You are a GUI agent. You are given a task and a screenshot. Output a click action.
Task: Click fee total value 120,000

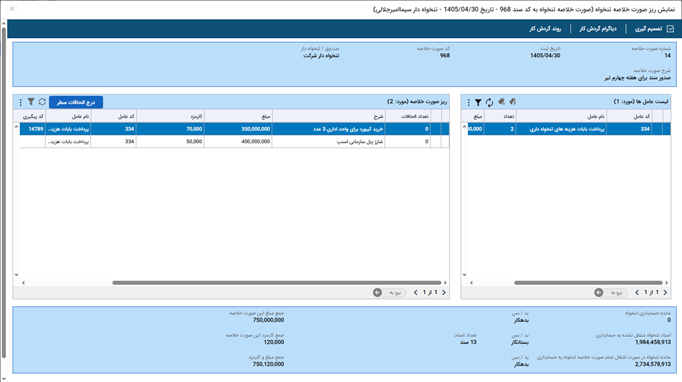274,342
